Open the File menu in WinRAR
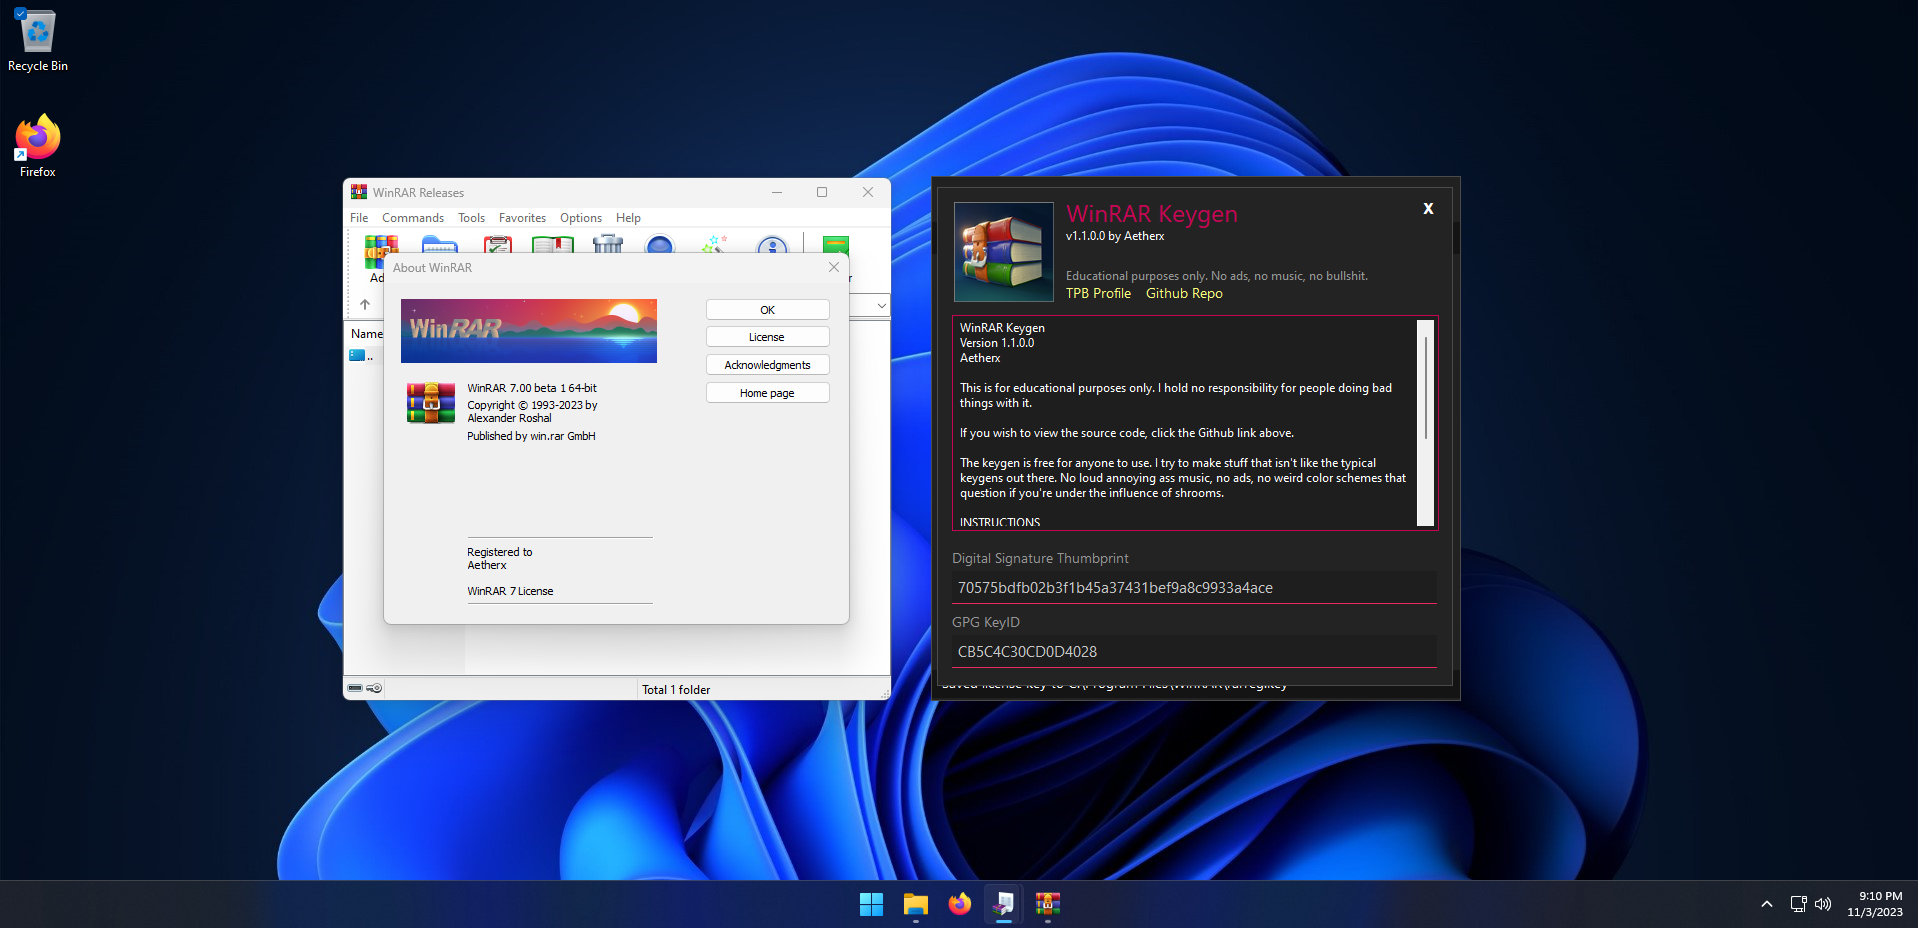1918x928 pixels. click(x=359, y=218)
